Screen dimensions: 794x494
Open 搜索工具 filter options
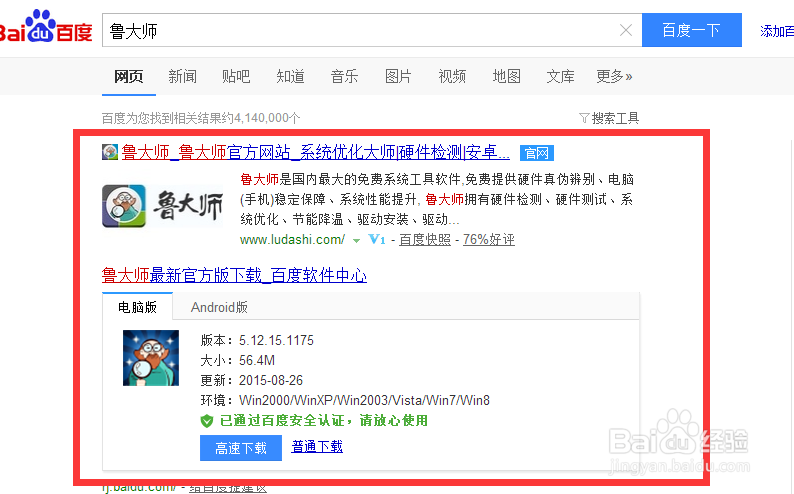[x=609, y=118]
